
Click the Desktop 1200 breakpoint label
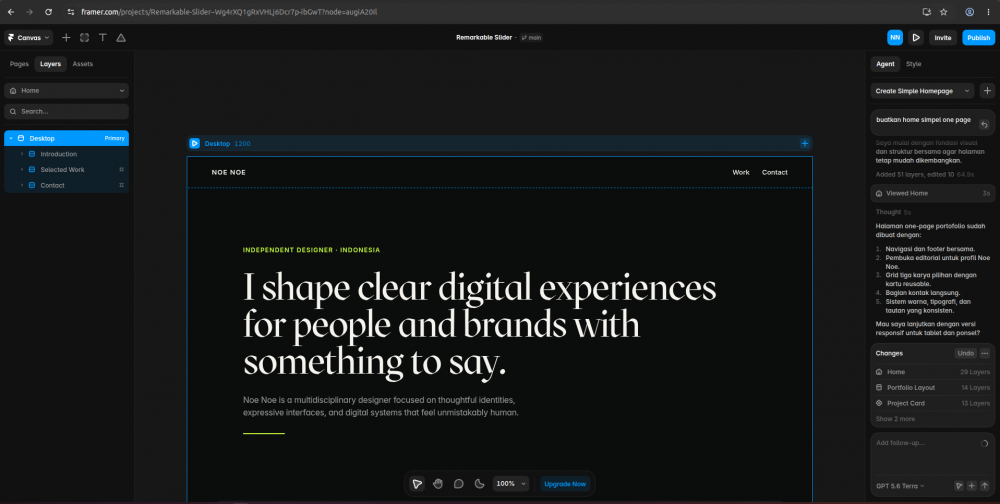[227, 144]
